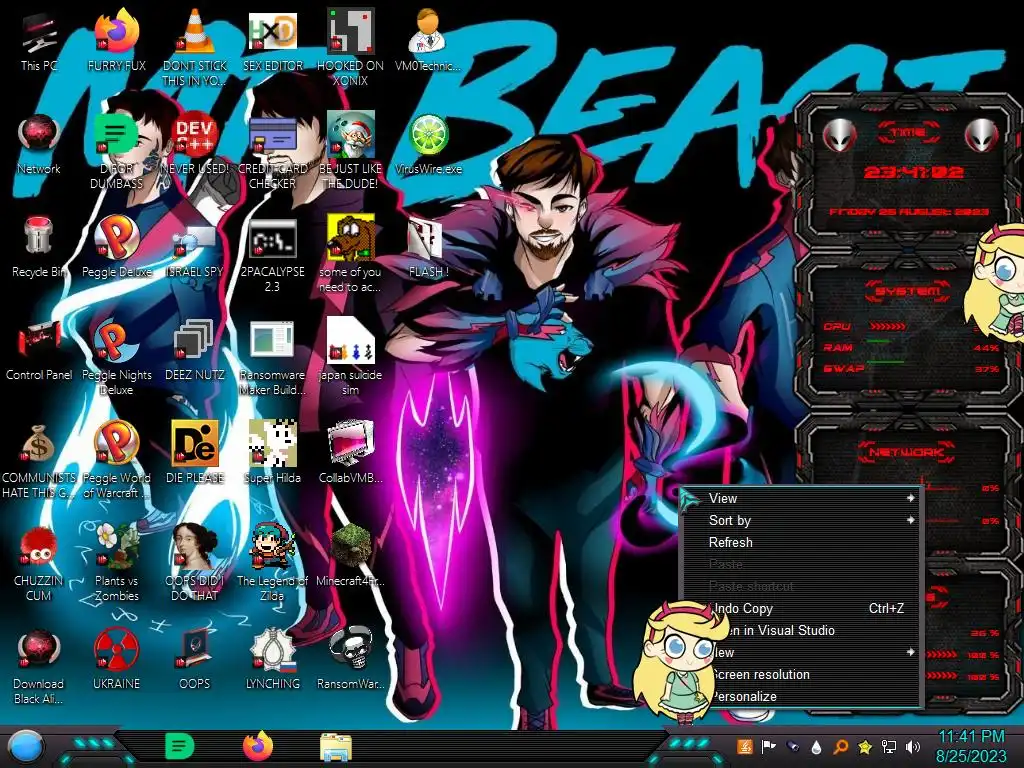Image resolution: width=1024 pixels, height=768 pixels.
Task: Open the volume speaker tray icon
Action: tap(913, 746)
